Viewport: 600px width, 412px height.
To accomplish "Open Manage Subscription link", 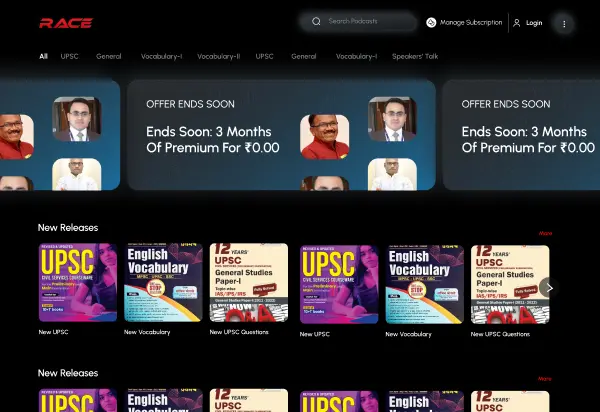I will point(471,23).
